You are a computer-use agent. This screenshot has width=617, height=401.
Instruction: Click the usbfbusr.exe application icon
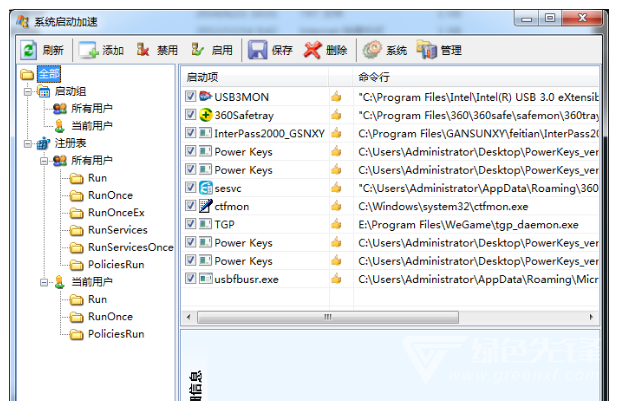tap(205, 279)
